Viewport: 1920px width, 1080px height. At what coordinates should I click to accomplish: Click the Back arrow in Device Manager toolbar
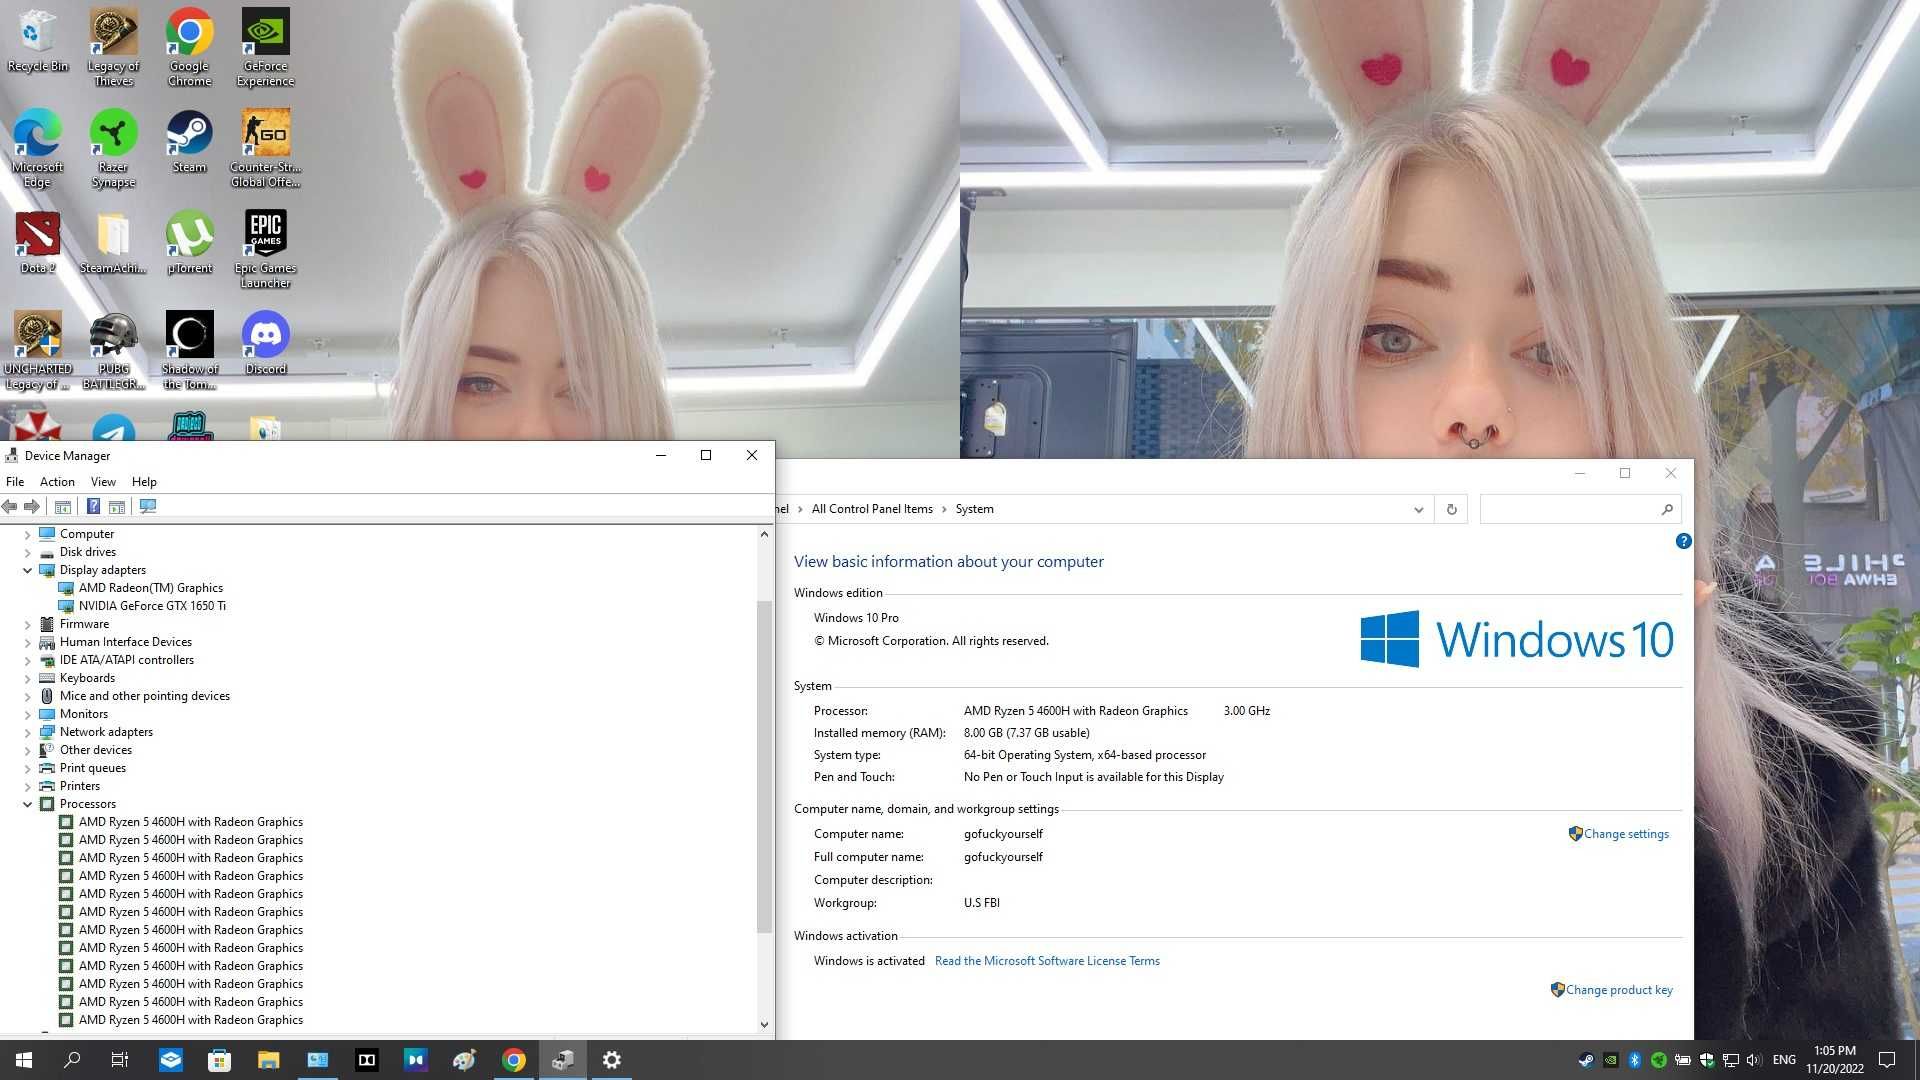10,507
